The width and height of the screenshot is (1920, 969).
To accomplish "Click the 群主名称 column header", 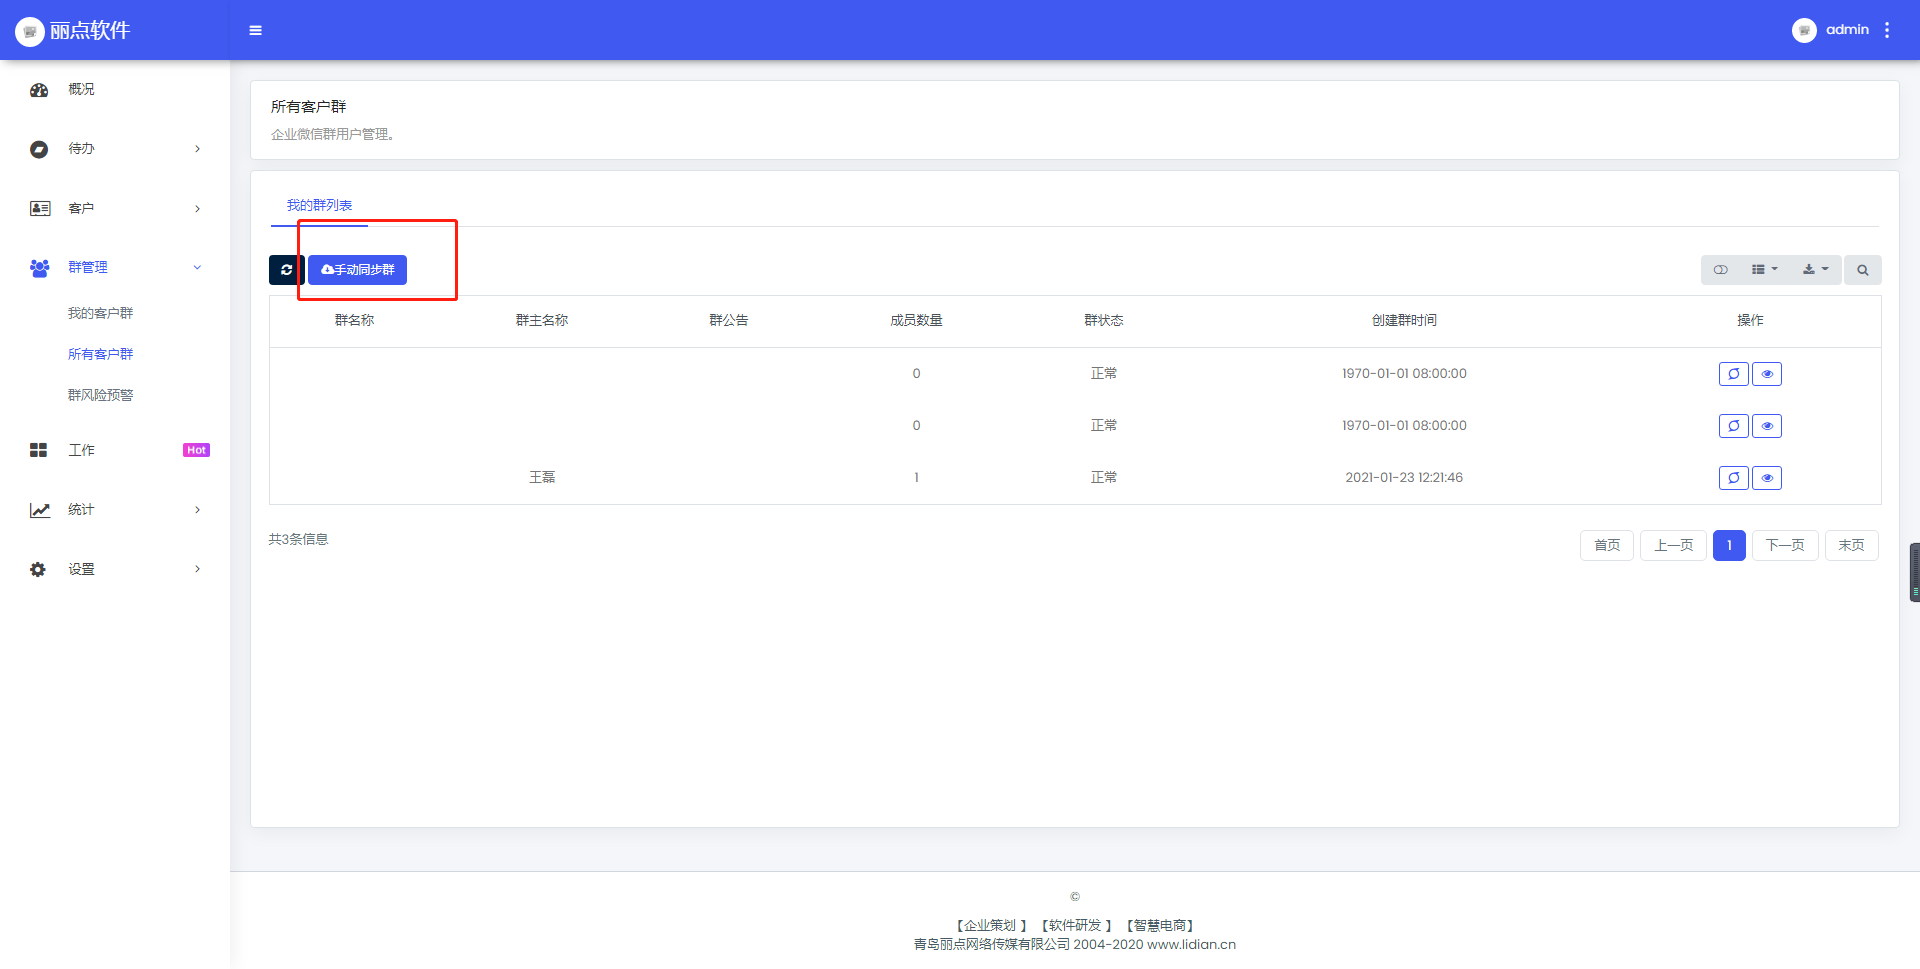I will click(542, 321).
